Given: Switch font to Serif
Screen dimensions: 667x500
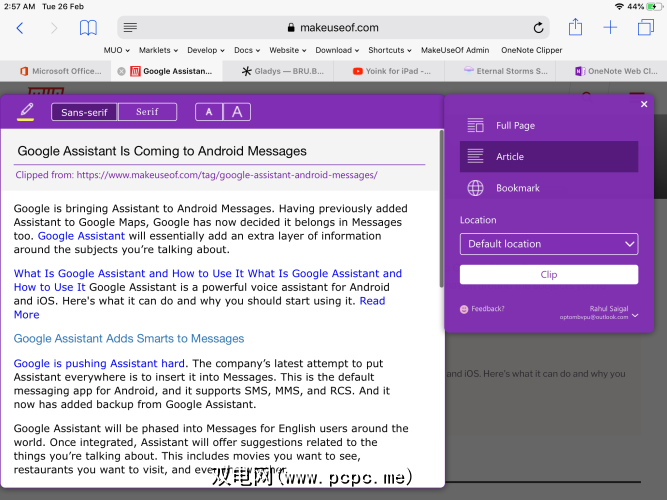Looking at the screenshot, I should click(148, 112).
